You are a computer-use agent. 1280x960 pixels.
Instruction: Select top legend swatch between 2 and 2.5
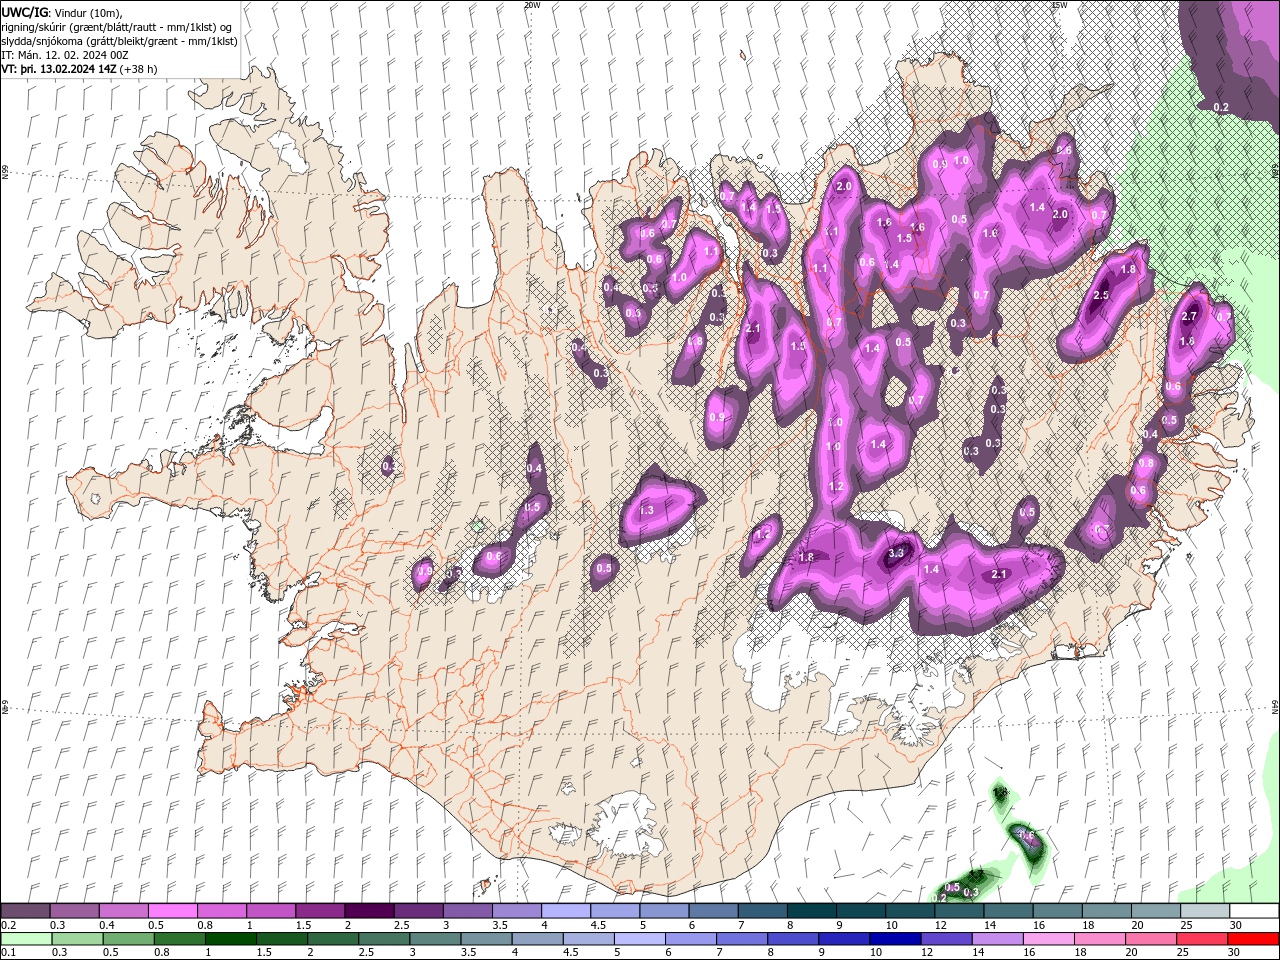coord(369,911)
